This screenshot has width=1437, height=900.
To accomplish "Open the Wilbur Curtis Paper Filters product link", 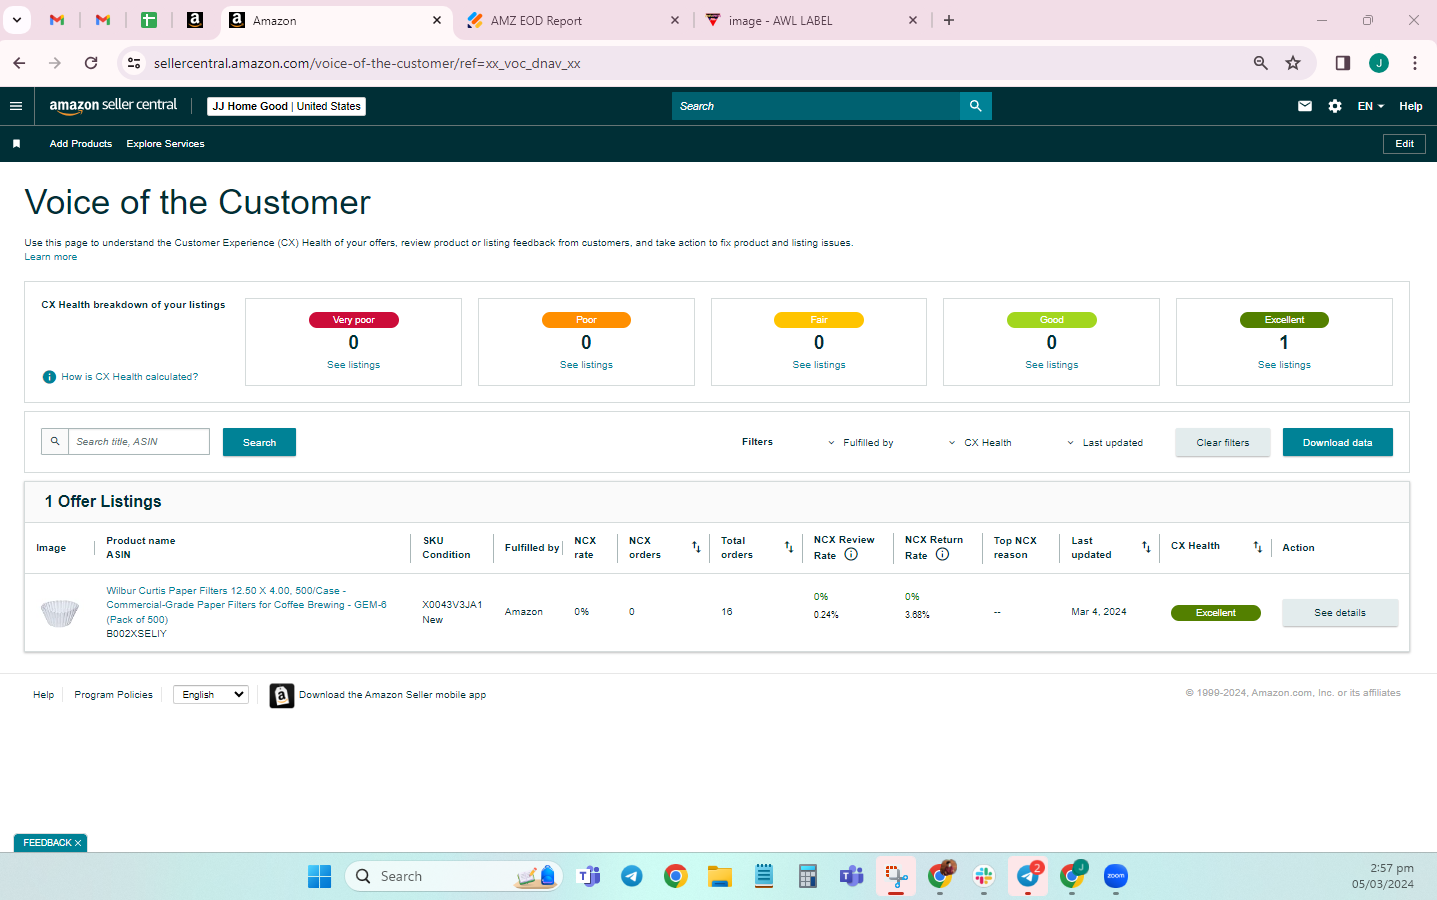I will tap(247, 605).
